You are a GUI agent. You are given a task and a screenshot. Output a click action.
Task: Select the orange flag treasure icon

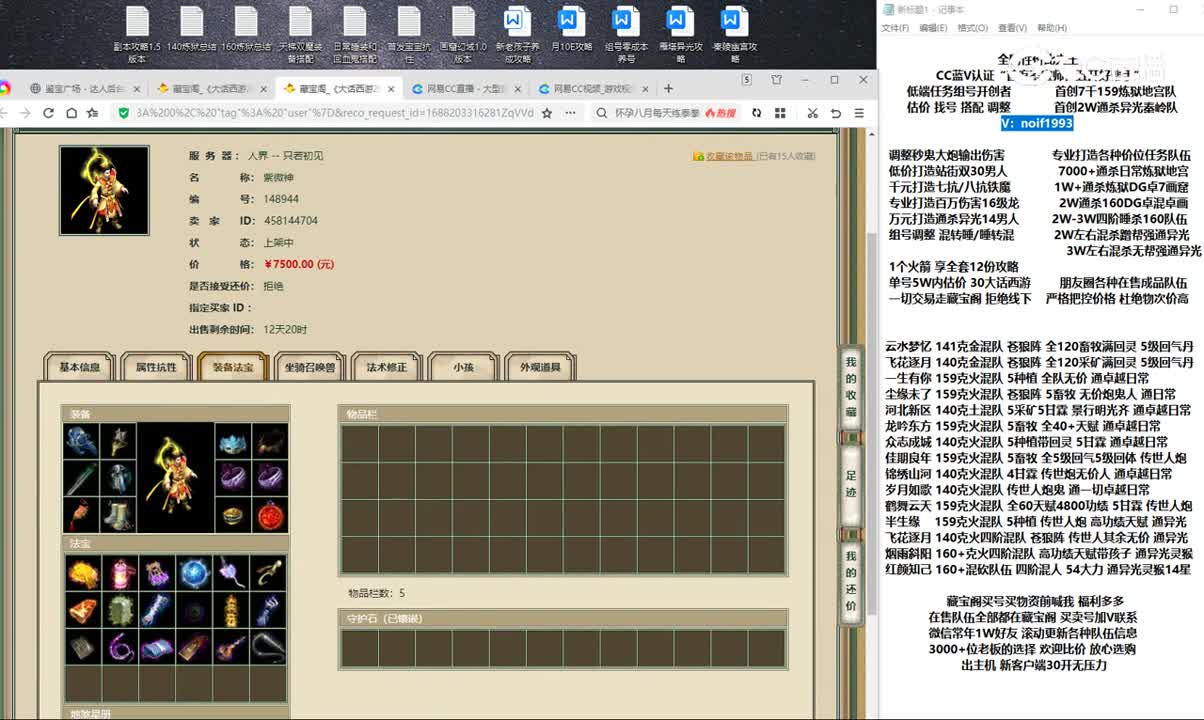(x=82, y=610)
